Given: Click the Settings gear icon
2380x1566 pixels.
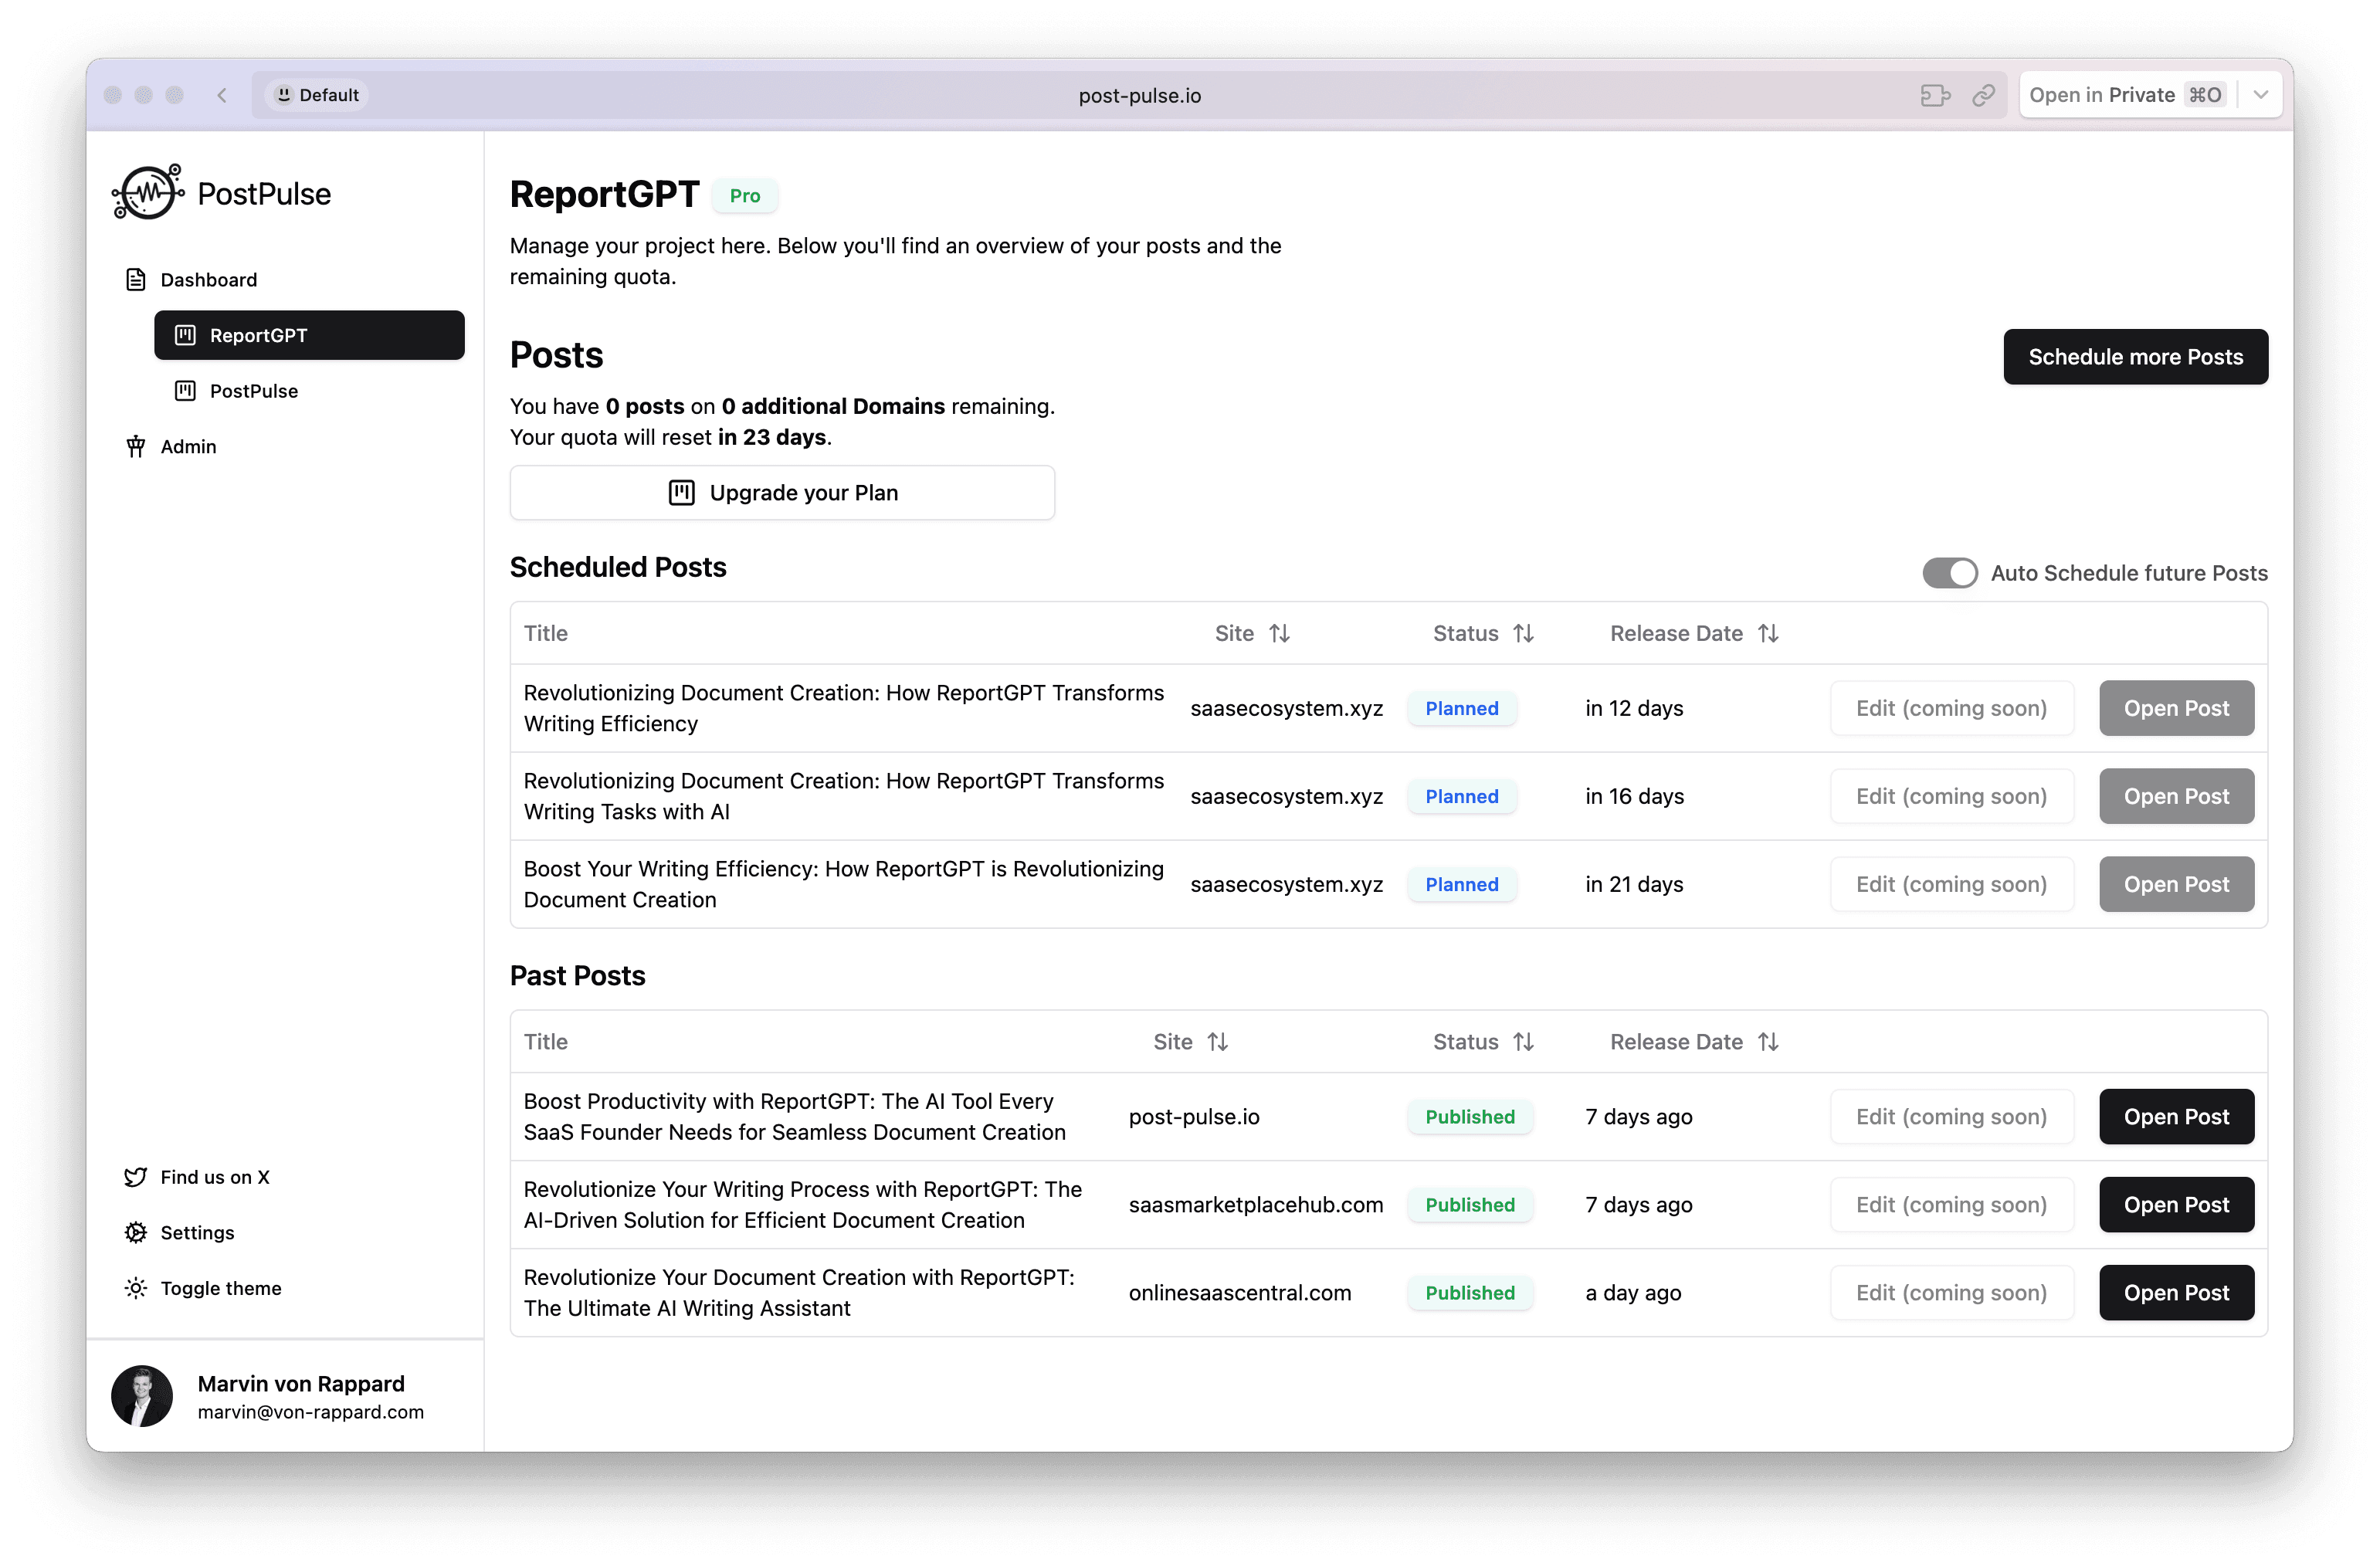Looking at the screenshot, I should (136, 1232).
